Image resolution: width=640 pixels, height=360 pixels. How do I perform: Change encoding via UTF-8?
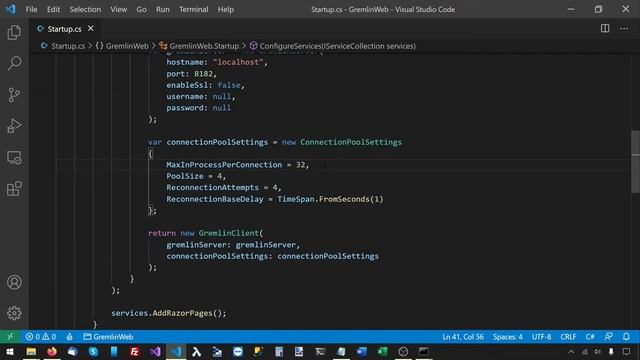541,337
